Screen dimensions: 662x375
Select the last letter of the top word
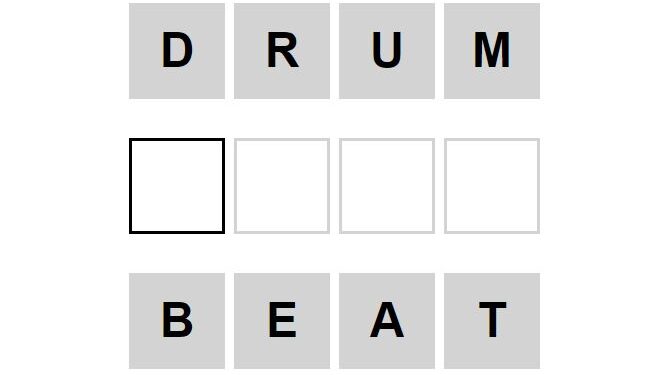point(492,51)
